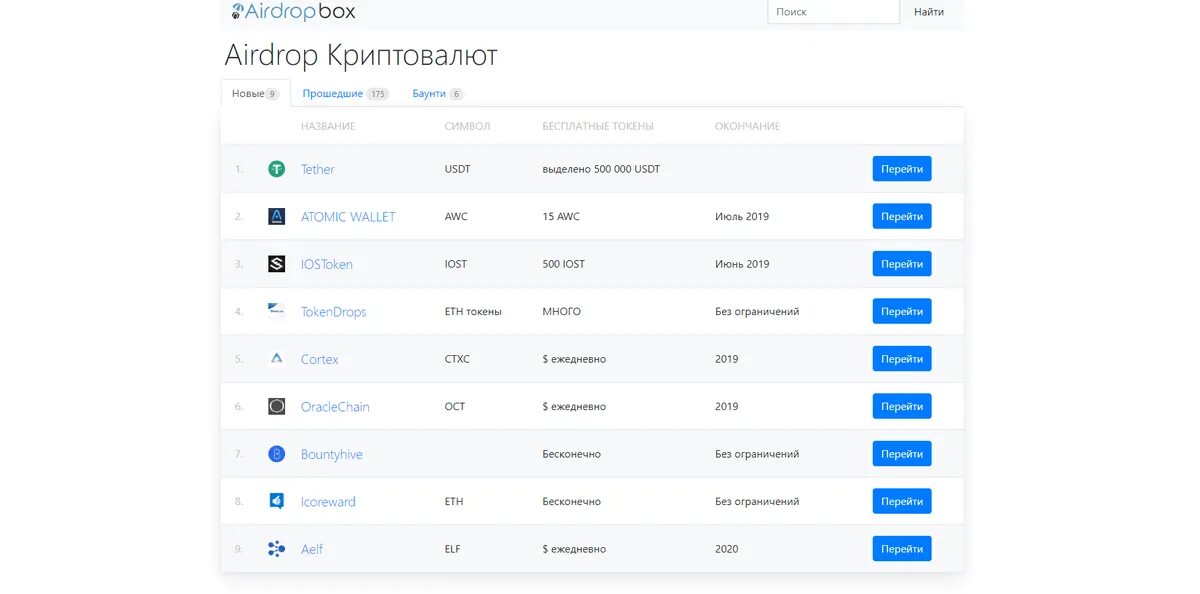This screenshot has height=594, width=1200.
Task: Click the IOSToken logo icon
Action: pyautogui.click(x=277, y=264)
